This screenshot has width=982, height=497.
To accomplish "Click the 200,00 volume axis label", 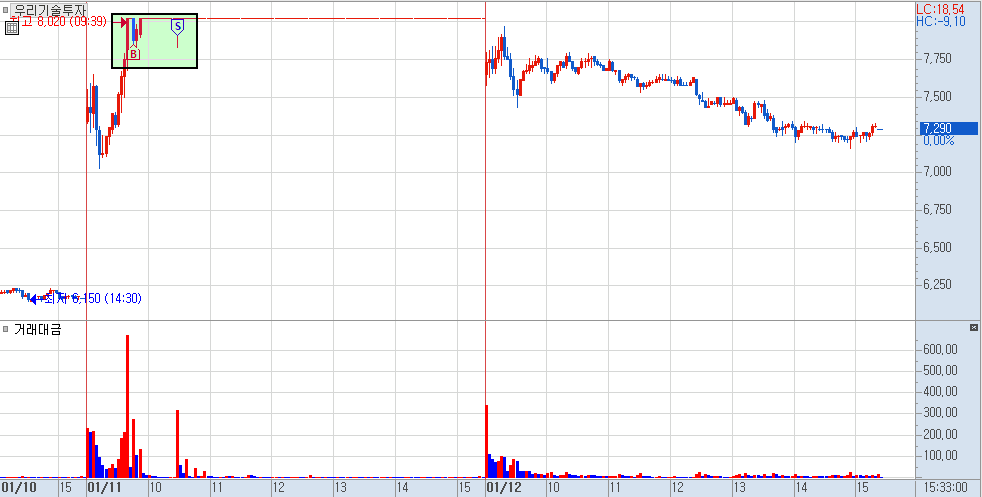I will [x=940, y=434].
